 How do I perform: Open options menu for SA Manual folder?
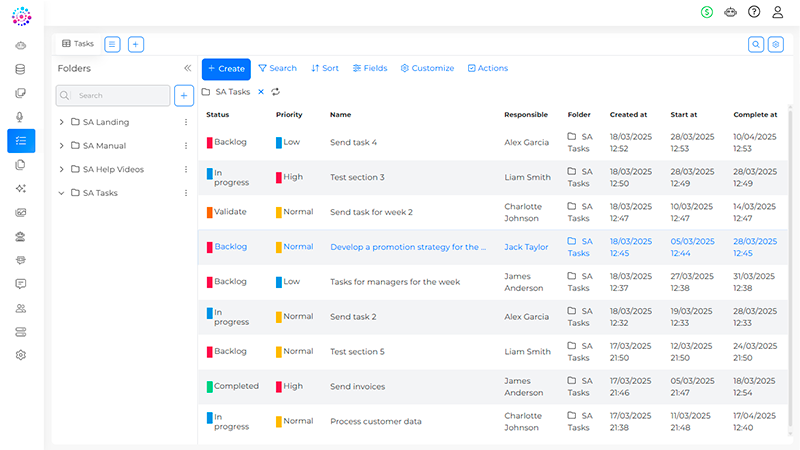click(x=186, y=145)
